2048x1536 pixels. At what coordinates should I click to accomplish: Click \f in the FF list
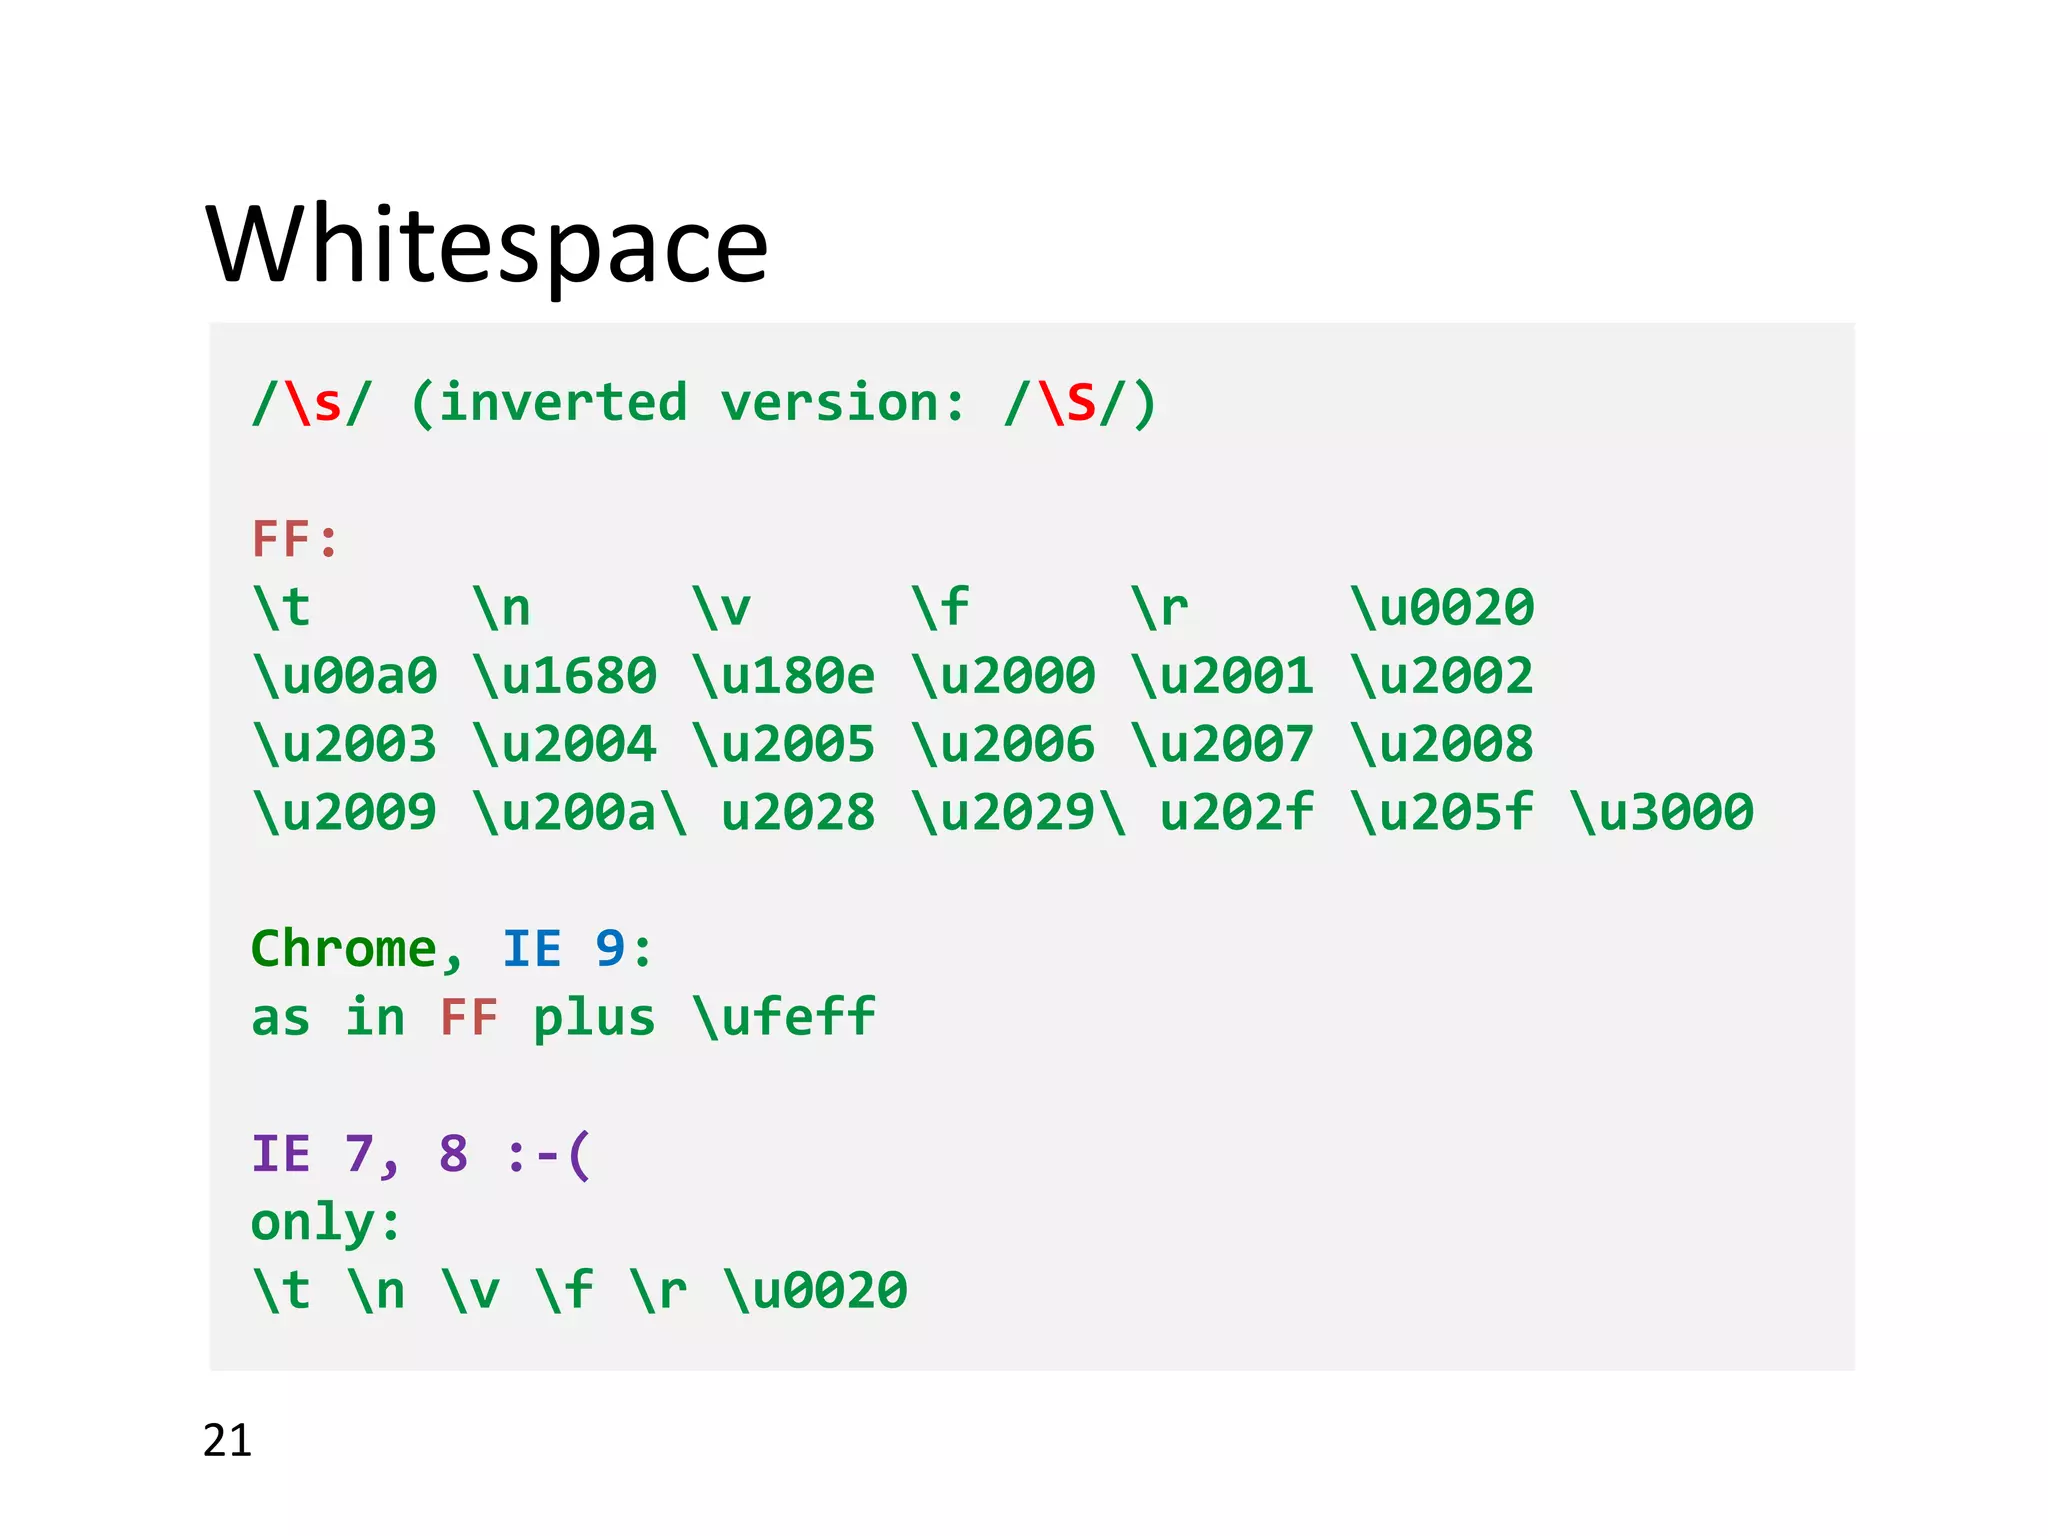[x=940, y=607]
